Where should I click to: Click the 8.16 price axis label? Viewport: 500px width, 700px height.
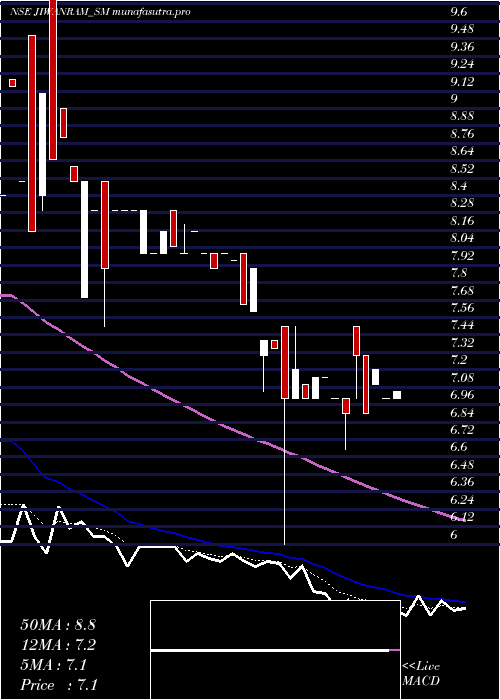click(462, 221)
